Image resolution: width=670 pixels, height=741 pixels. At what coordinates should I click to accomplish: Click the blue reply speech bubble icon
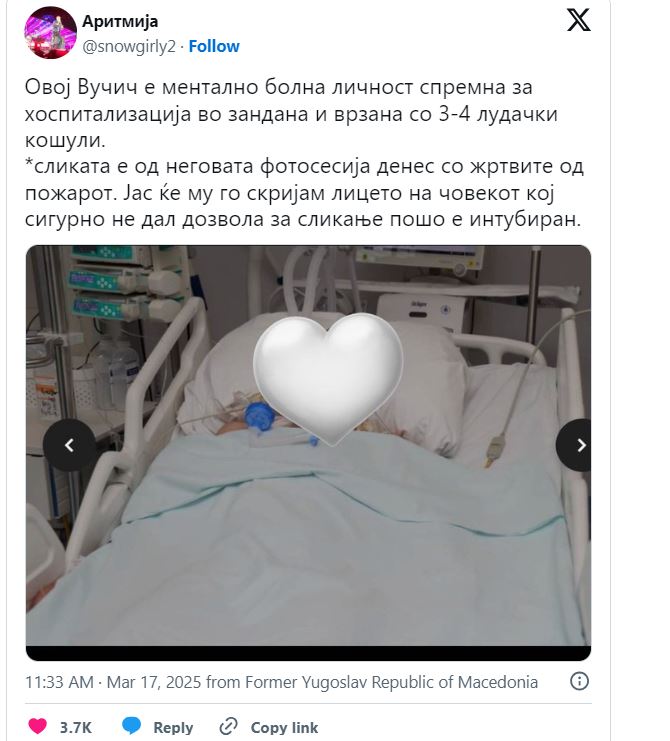point(131,725)
